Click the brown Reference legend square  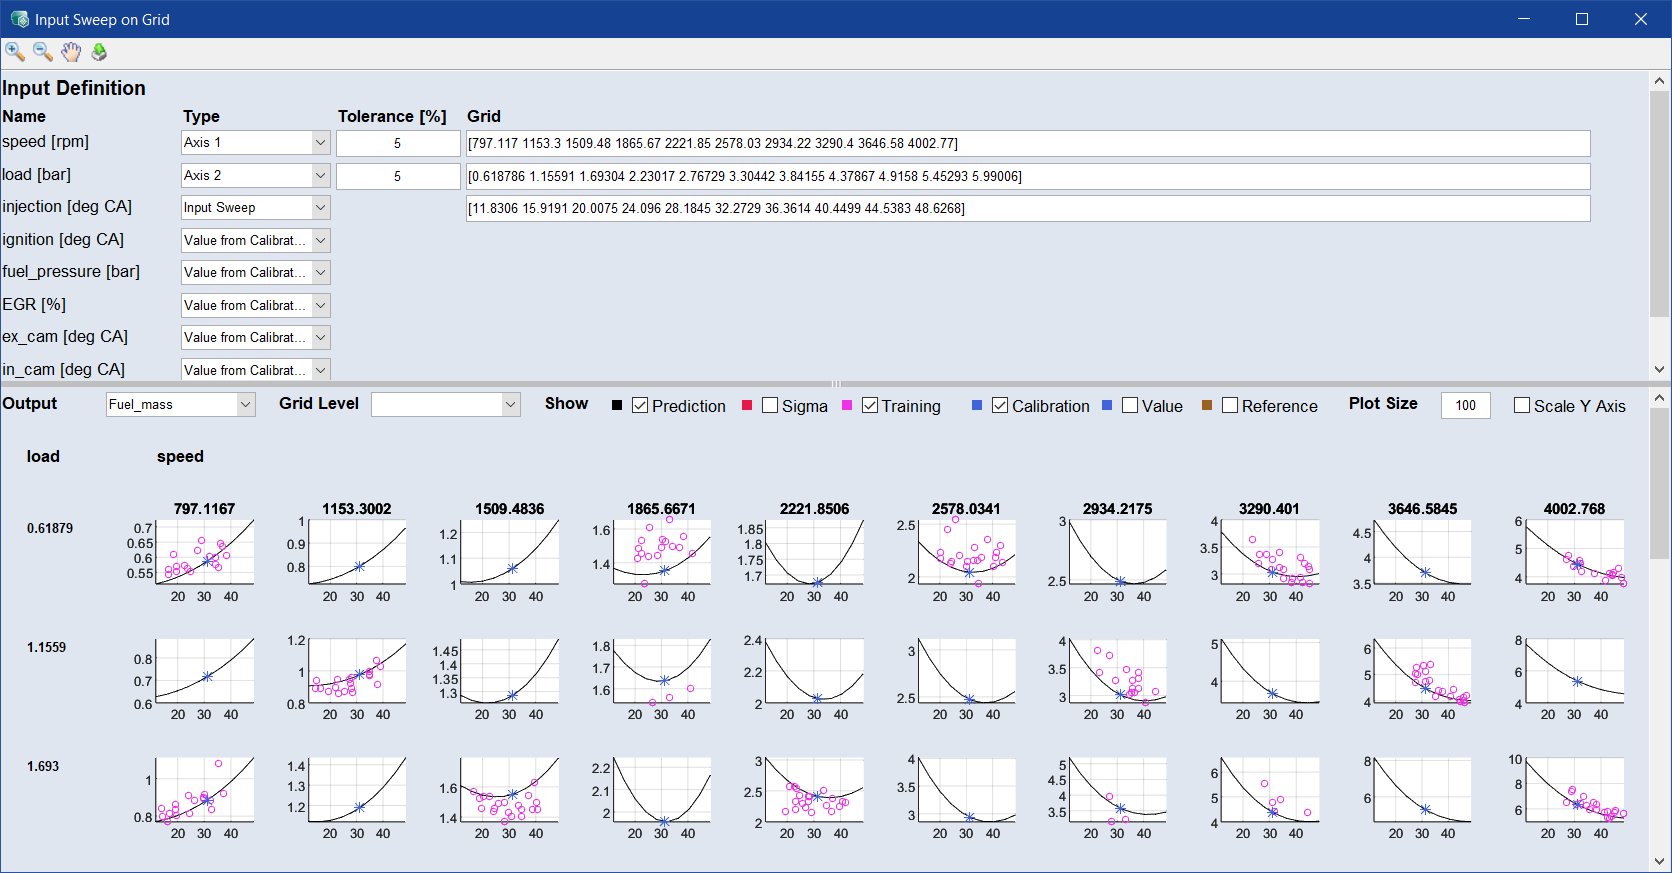pos(1207,405)
